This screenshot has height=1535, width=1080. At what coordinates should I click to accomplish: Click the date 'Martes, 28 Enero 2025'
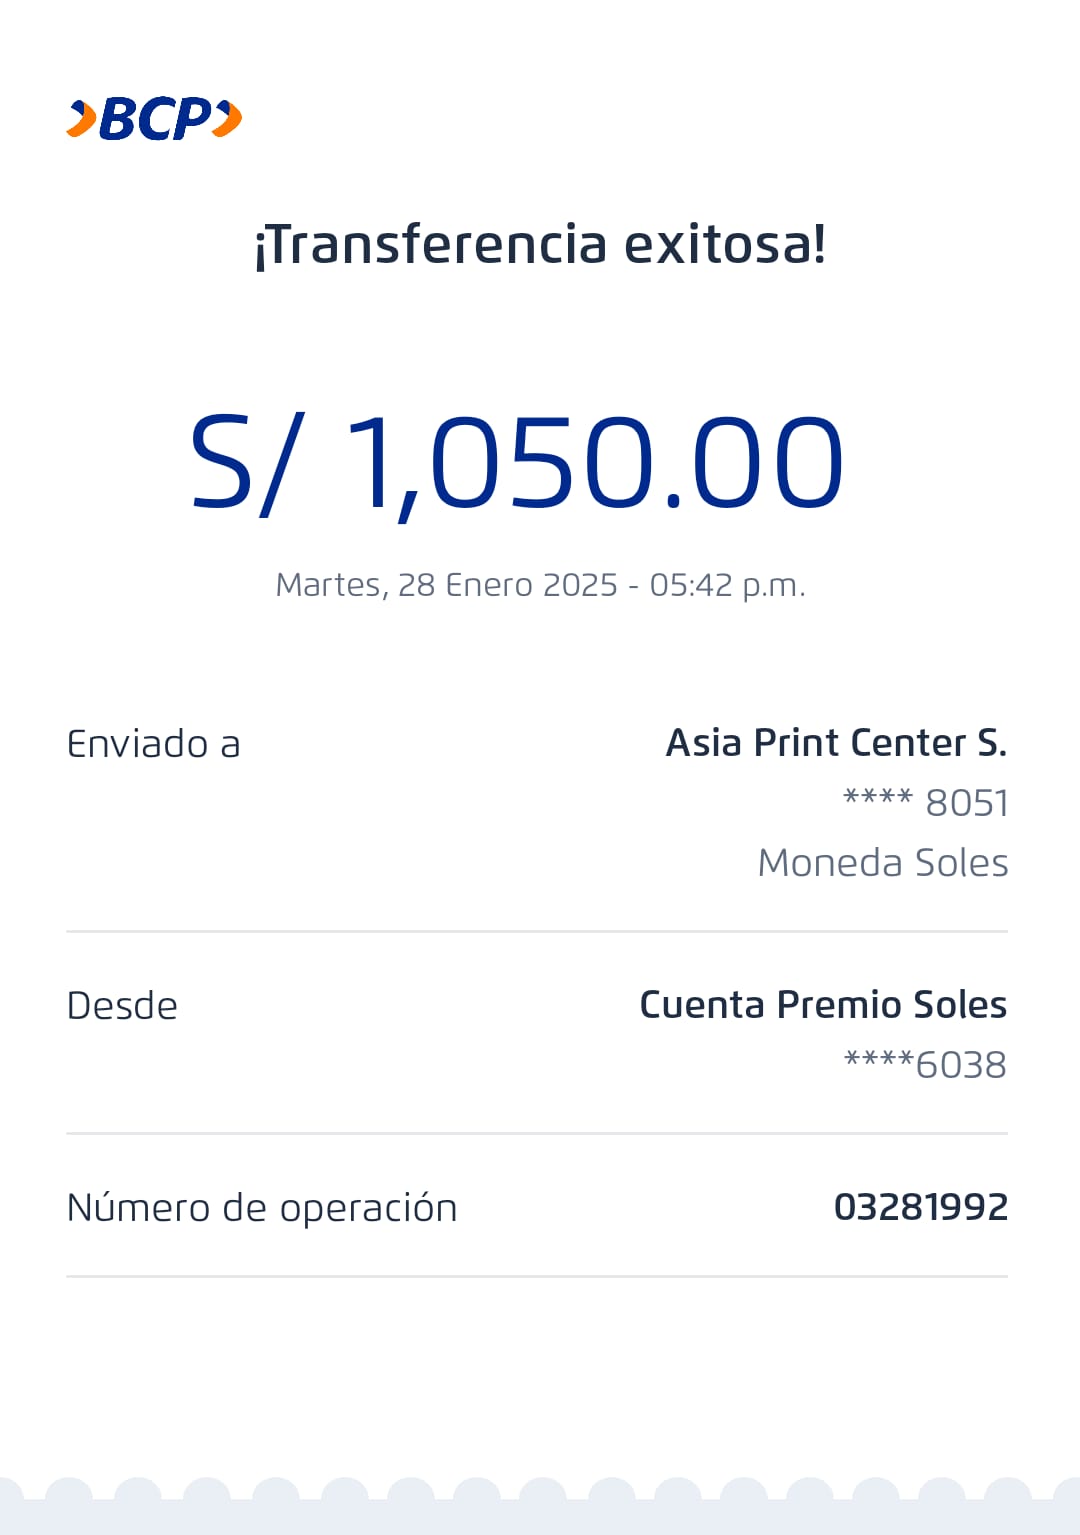tap(446, 585)
